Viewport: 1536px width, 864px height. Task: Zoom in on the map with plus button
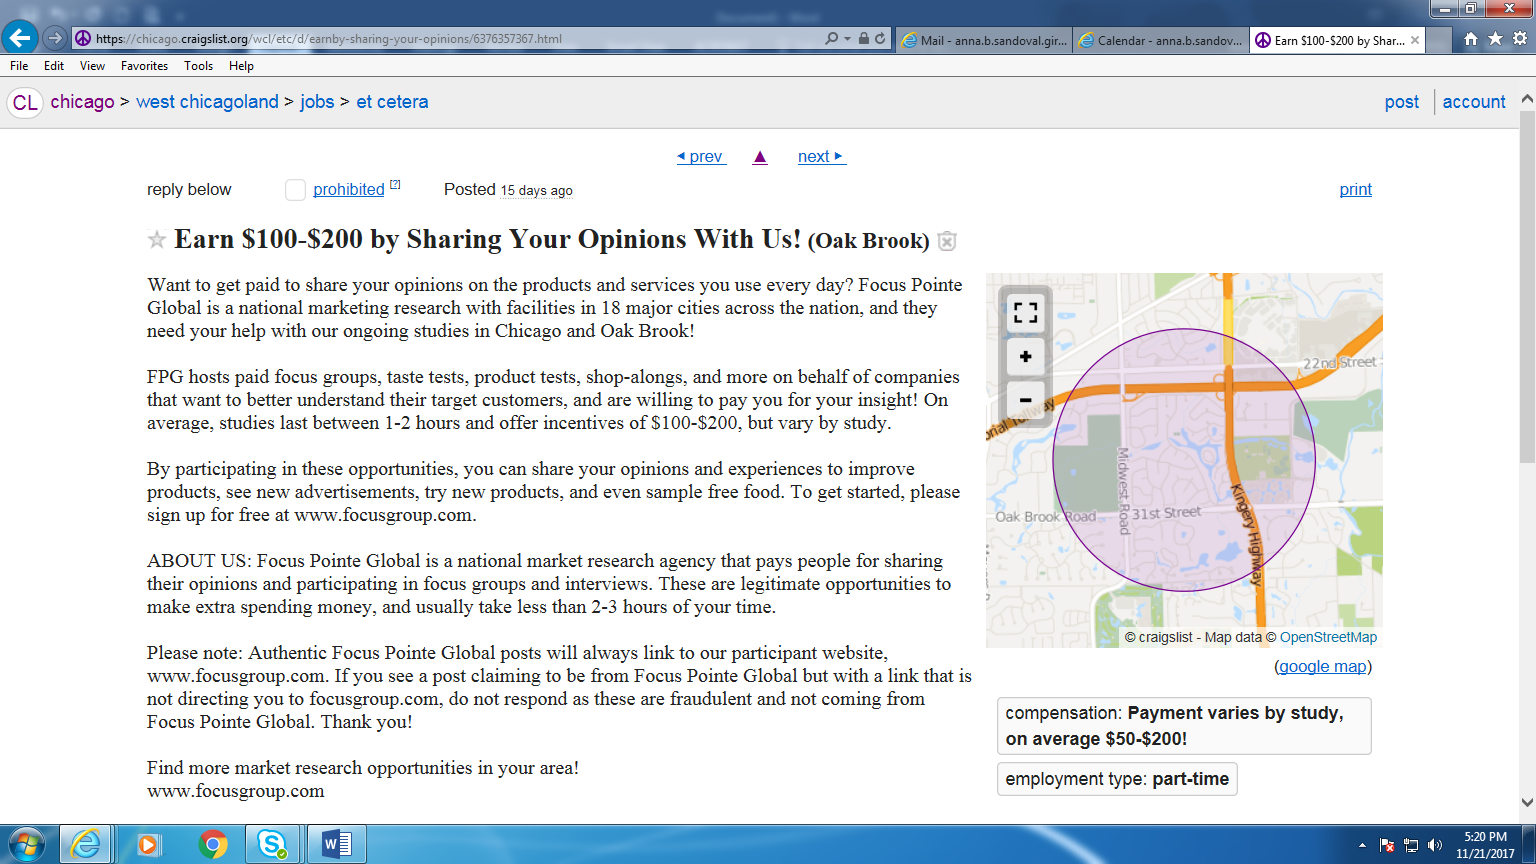[x=1025, y=356]
